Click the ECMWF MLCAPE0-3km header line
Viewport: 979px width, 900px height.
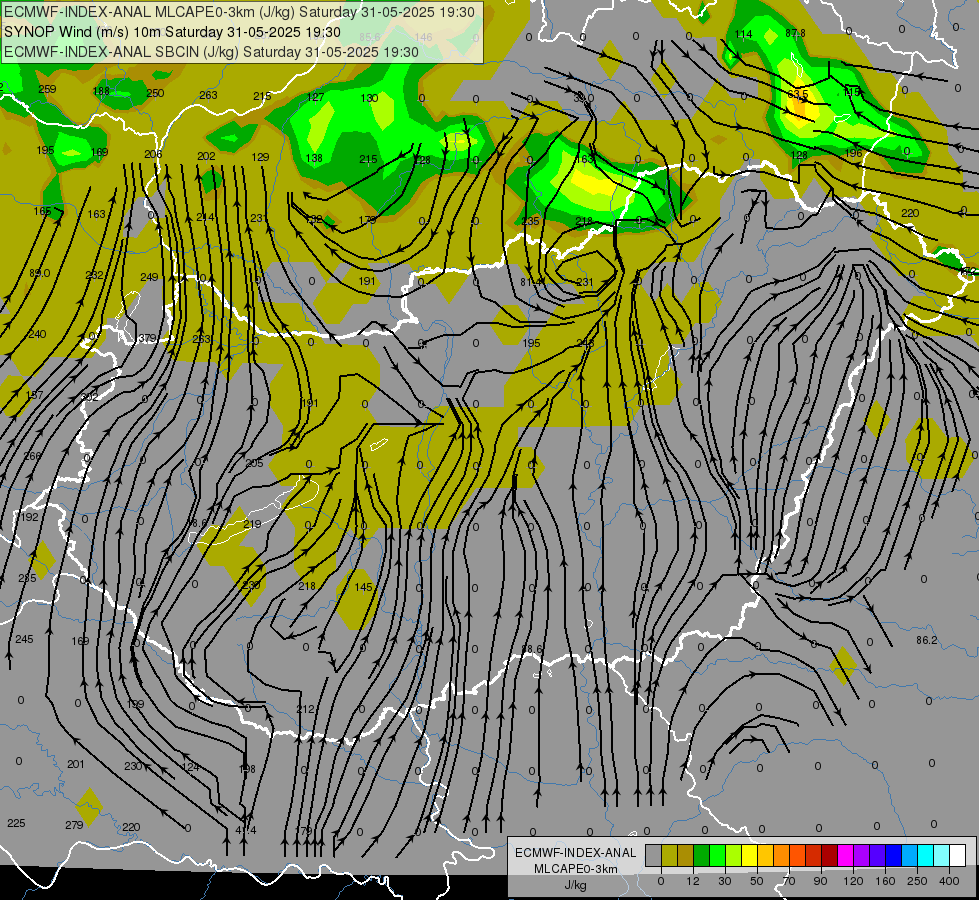[239, 12]
